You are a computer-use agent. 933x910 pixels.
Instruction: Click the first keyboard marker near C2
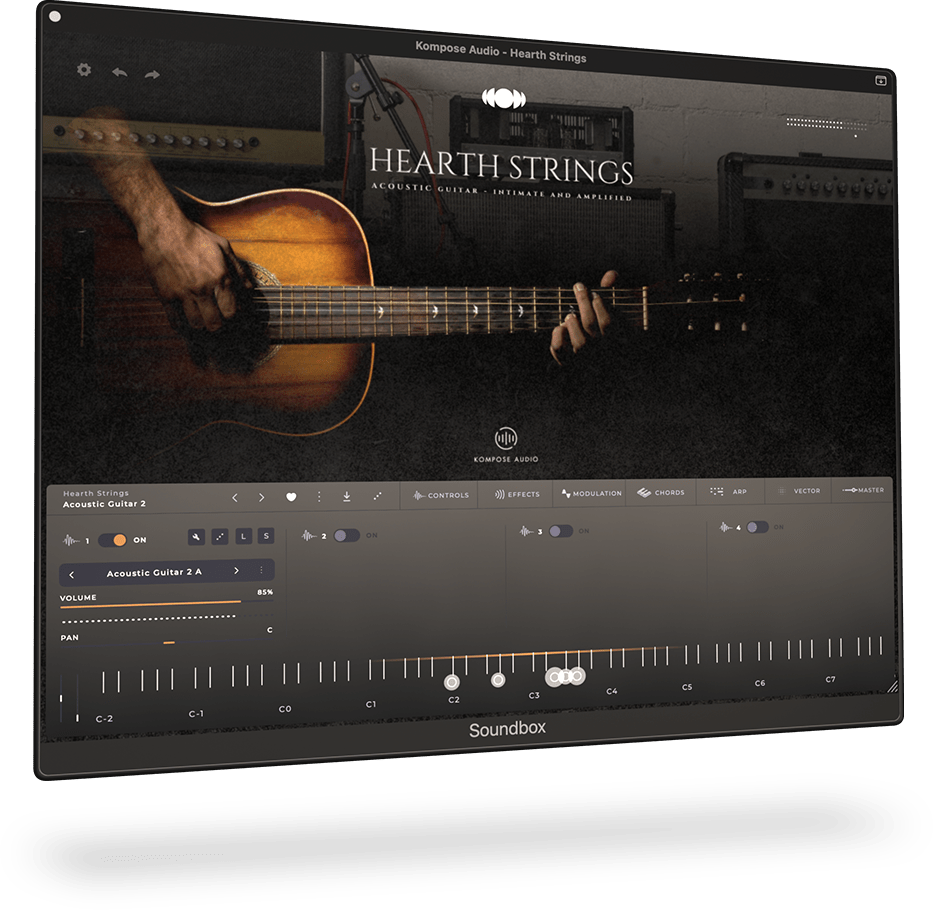point(452,682)
